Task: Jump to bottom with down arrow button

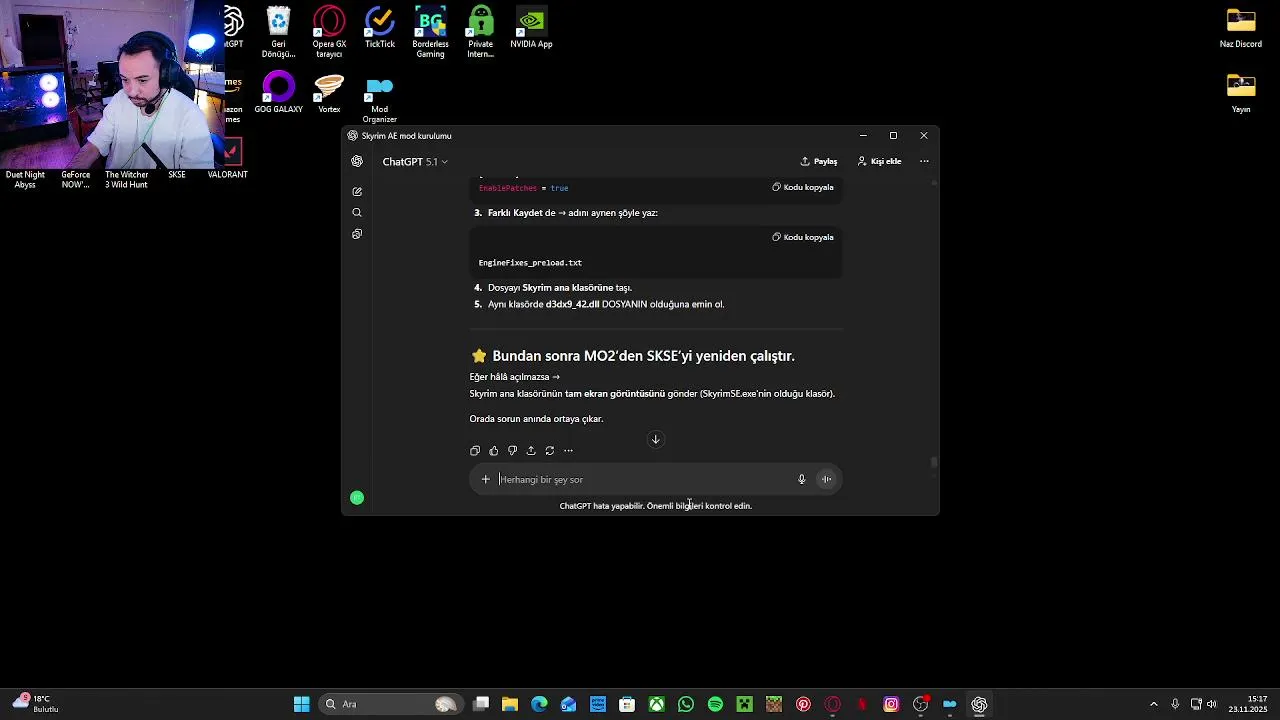Action: tap(656, 439)
